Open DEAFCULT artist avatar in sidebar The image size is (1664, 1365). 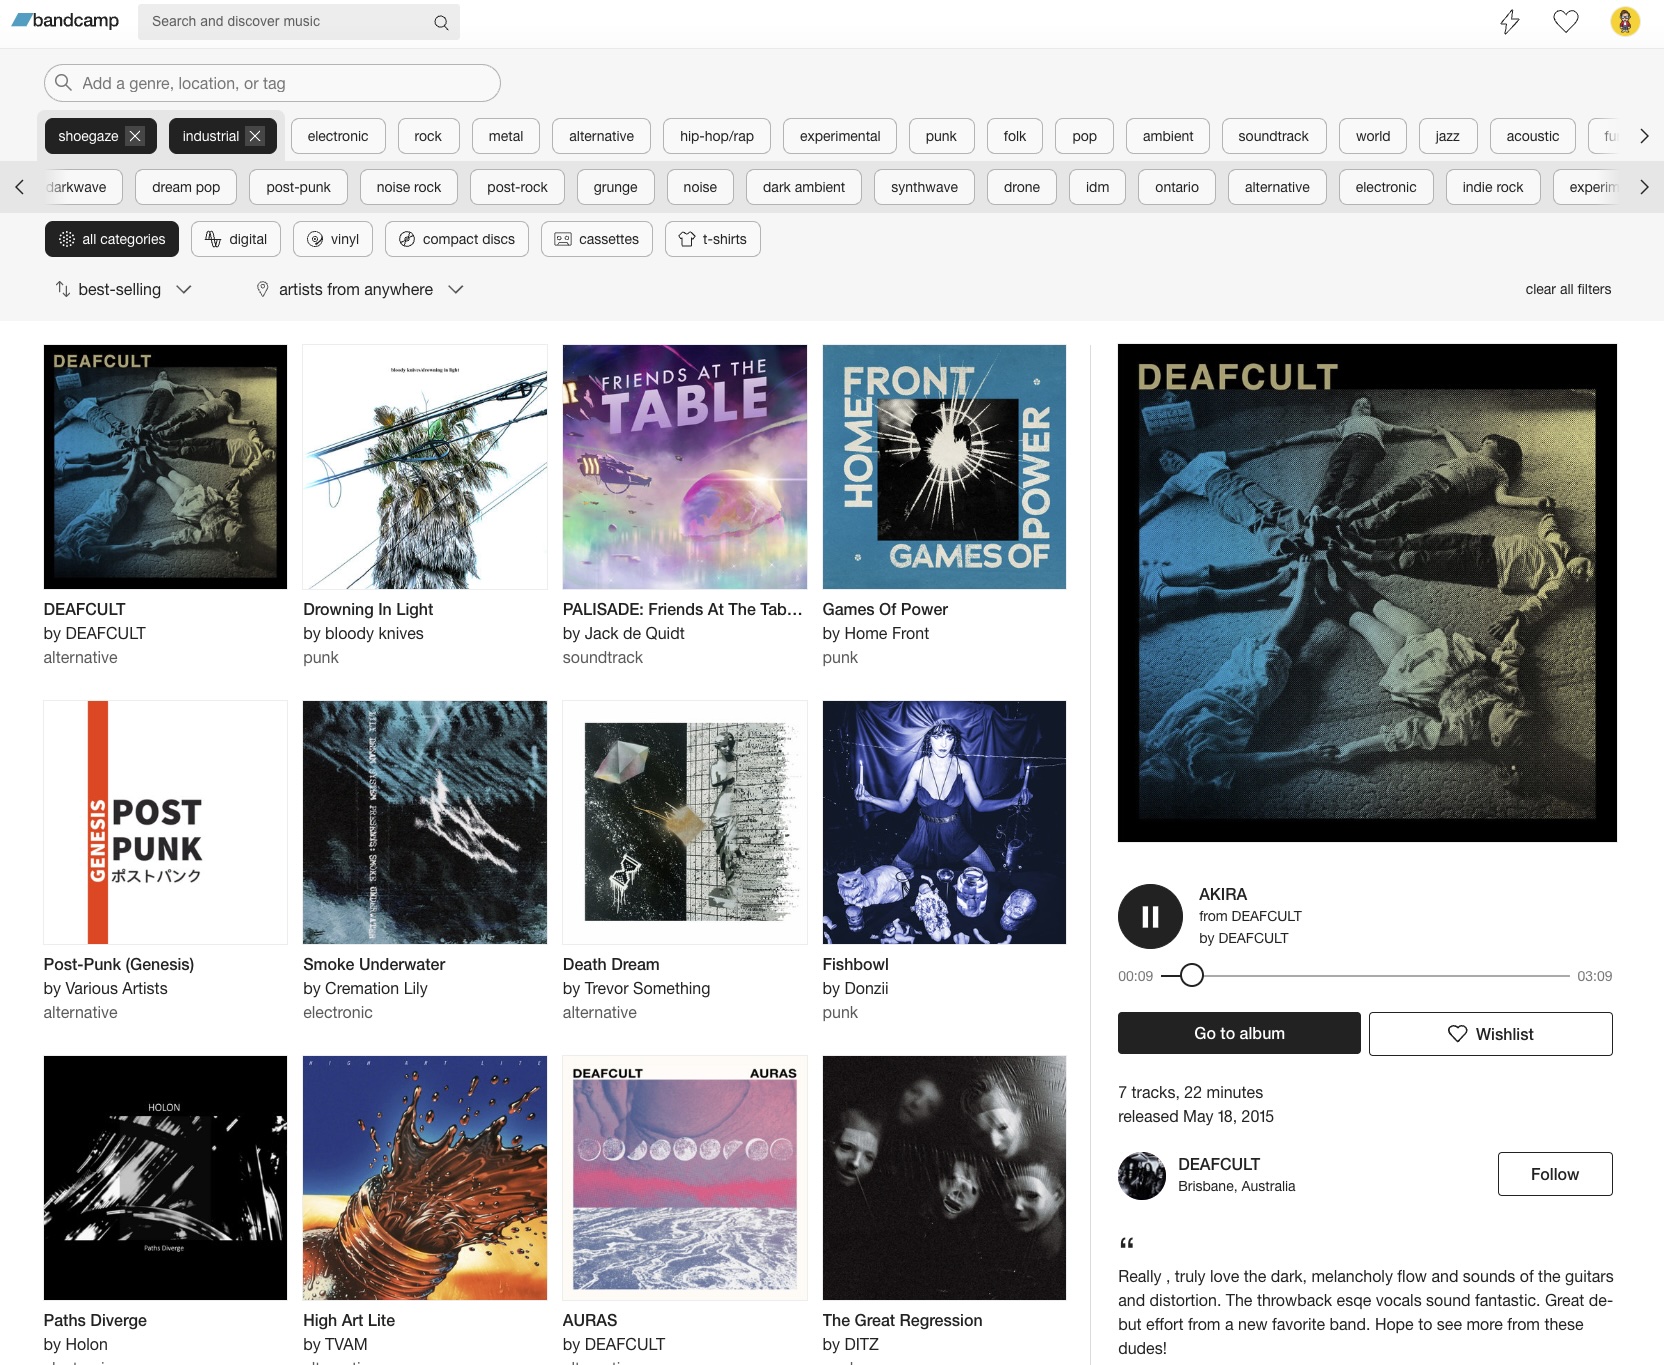[x=1142, y=1176]
